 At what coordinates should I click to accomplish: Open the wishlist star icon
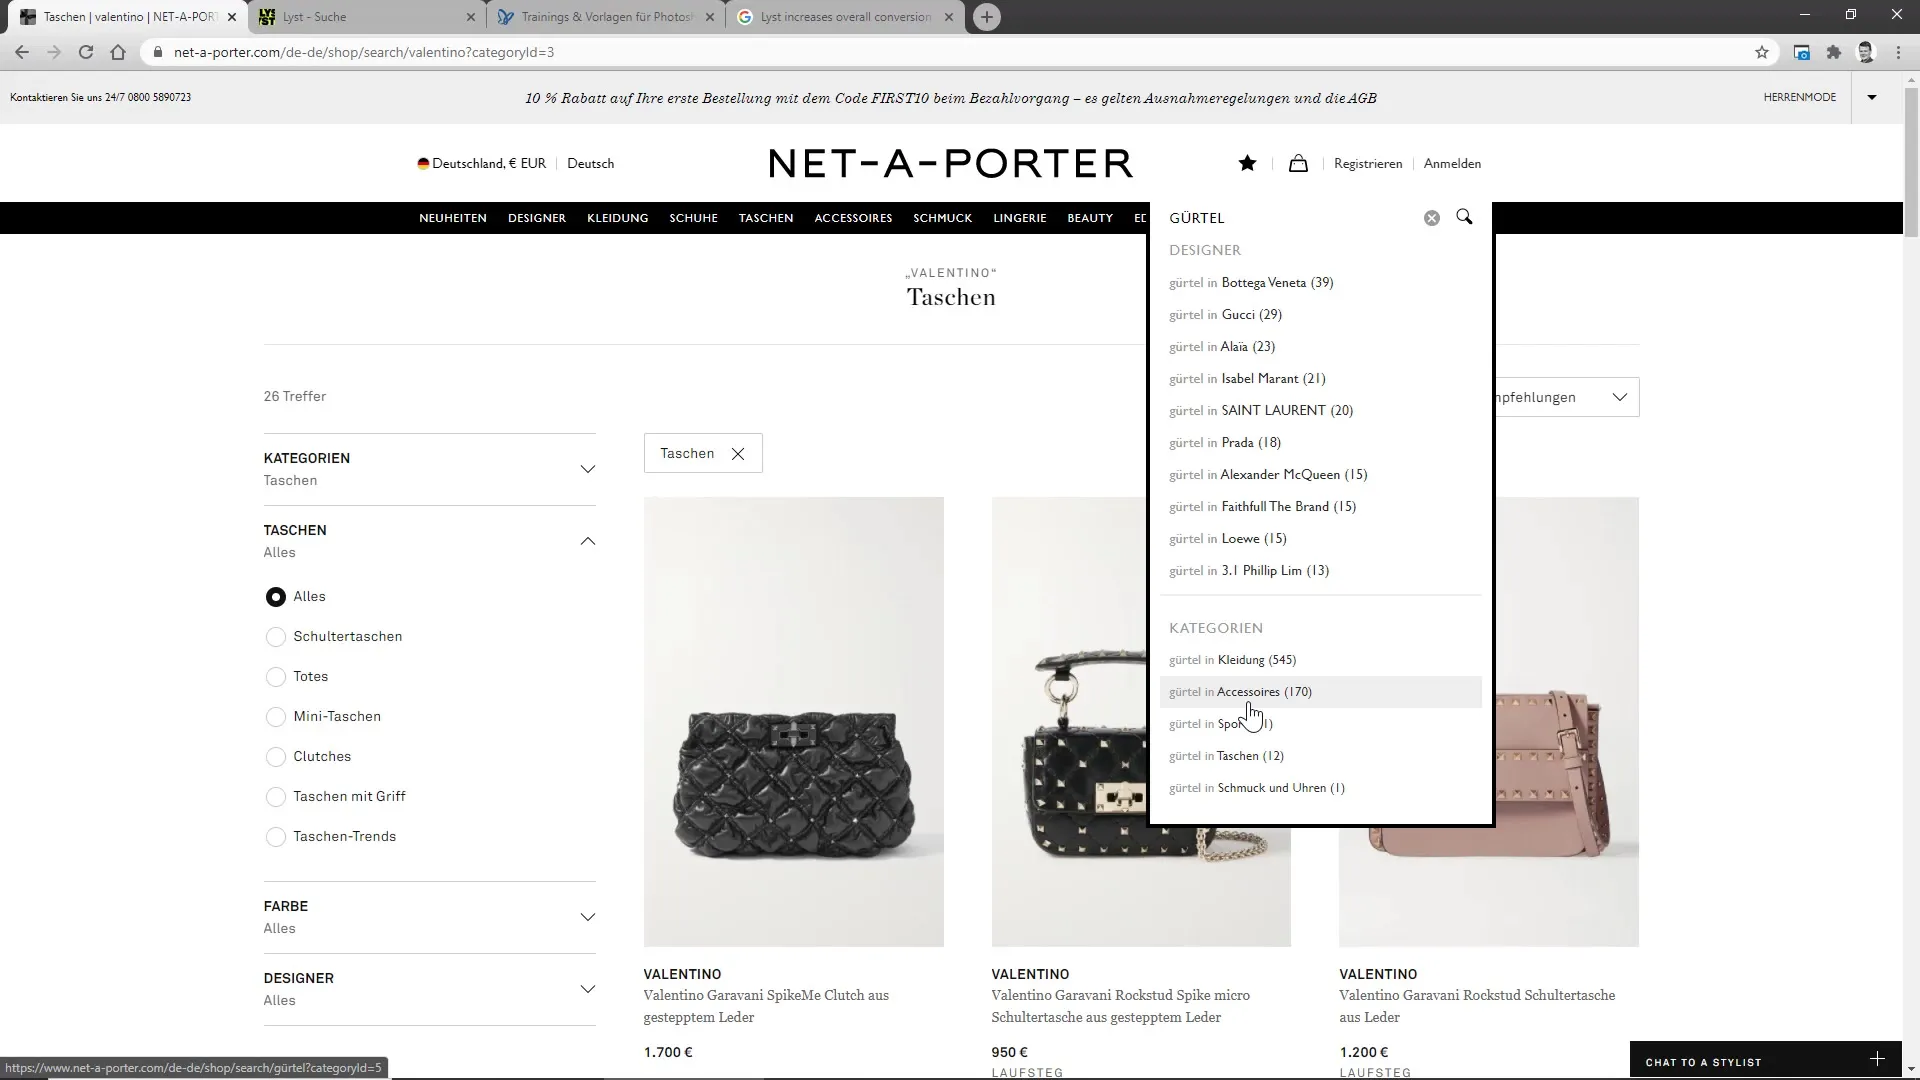(x=1247, y=163)
